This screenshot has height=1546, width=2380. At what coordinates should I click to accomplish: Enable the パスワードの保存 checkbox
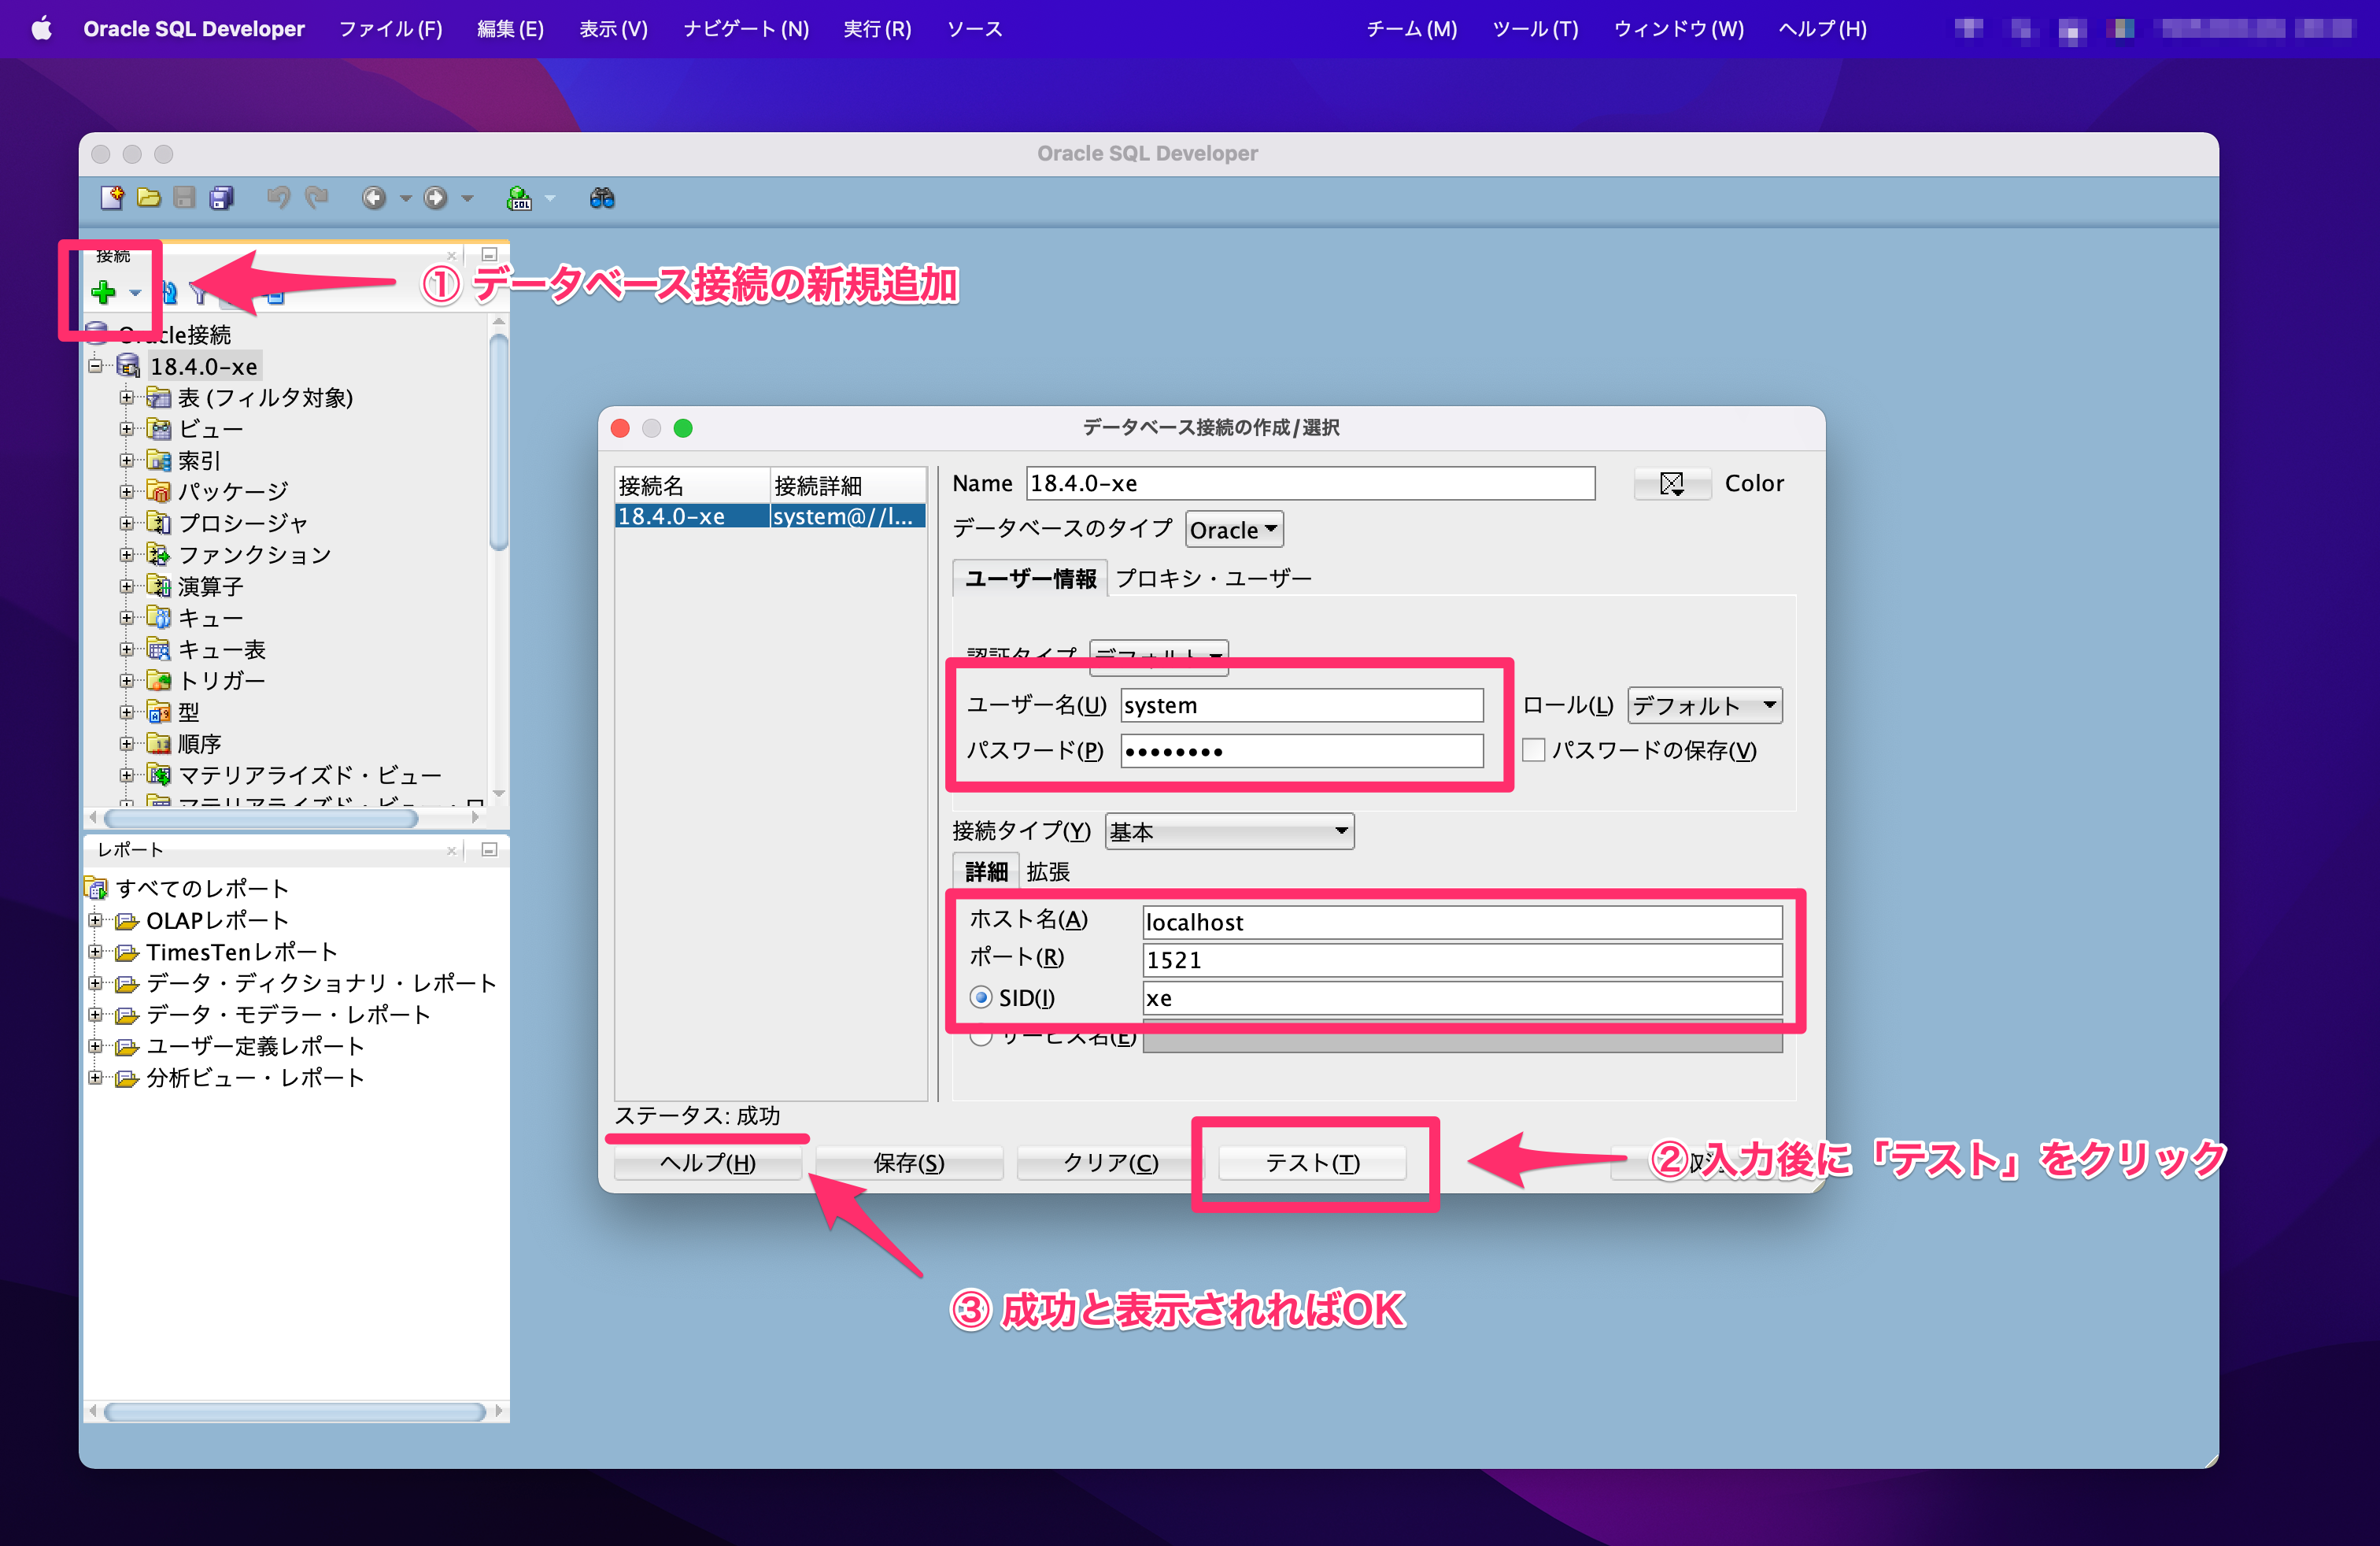click(x=1533, y=750)
